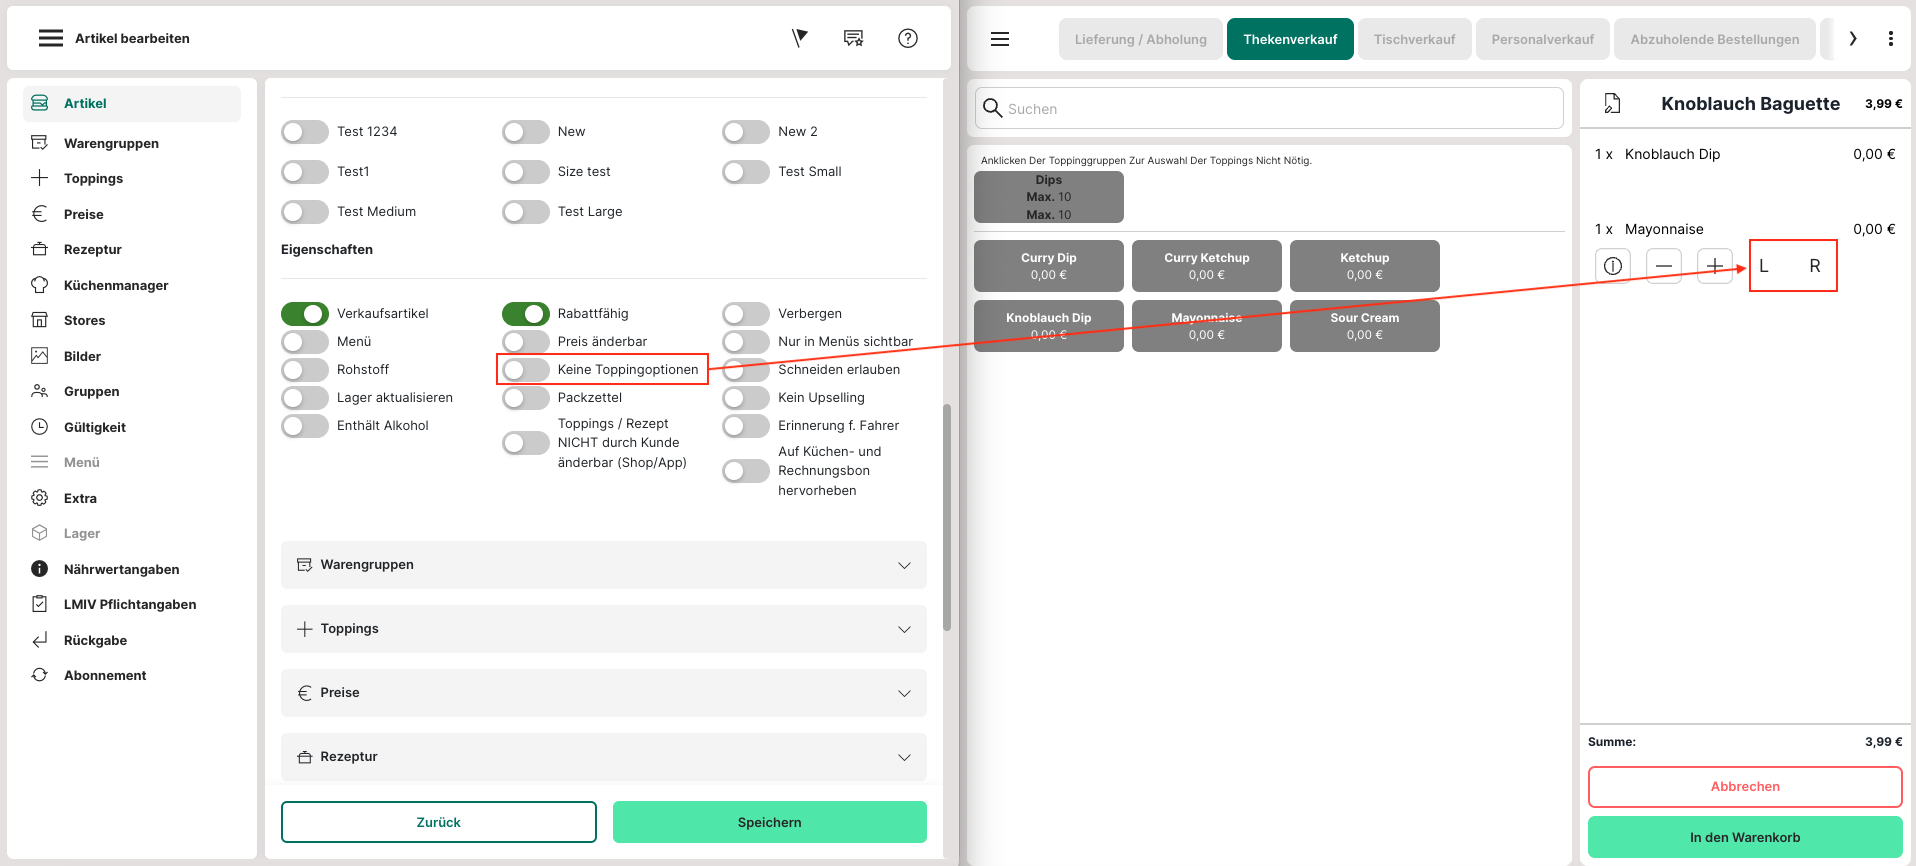
Task: Click the Speichern button
Action: coord(769,822)
